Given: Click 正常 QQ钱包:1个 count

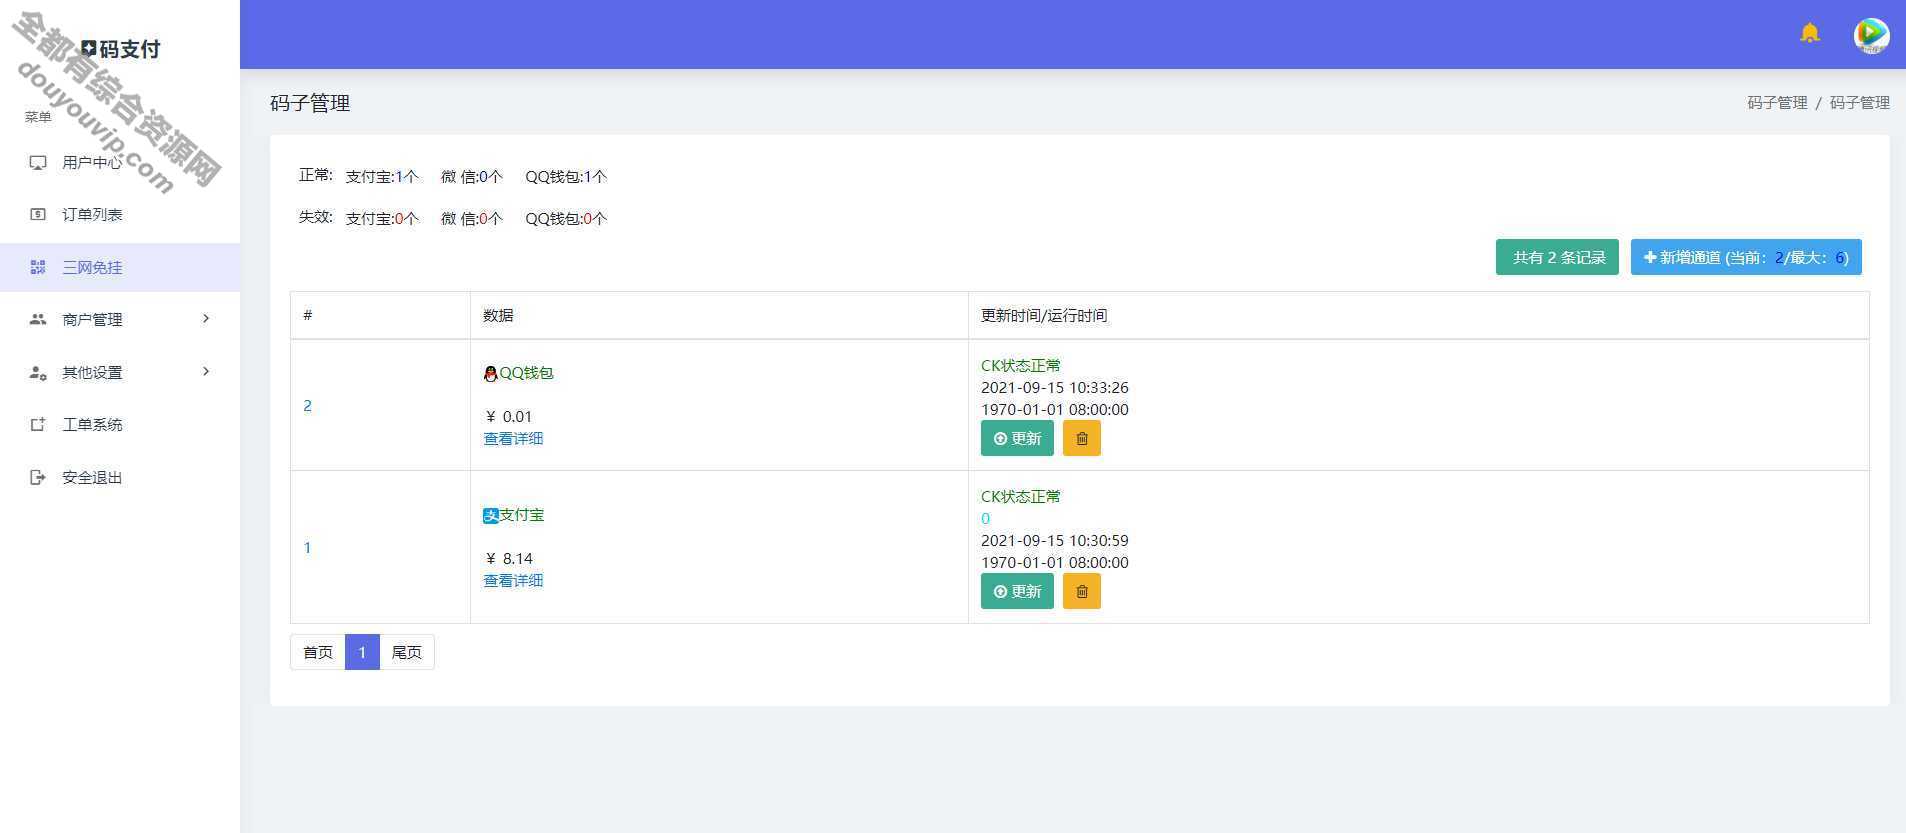Looking at the screenshot, I should tap(566, 176).
